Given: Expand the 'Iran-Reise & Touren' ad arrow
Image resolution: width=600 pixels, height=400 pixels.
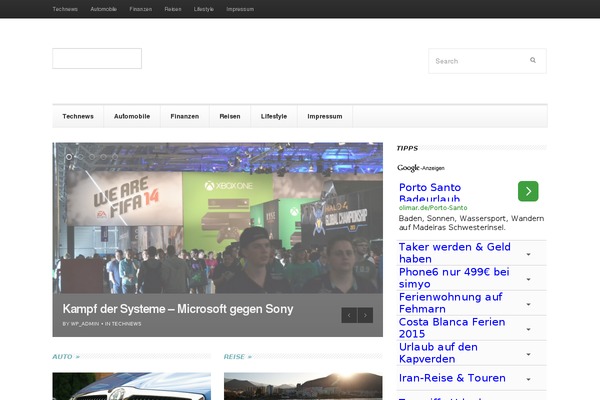Looking at the screenshot, I should coord(528,379).
